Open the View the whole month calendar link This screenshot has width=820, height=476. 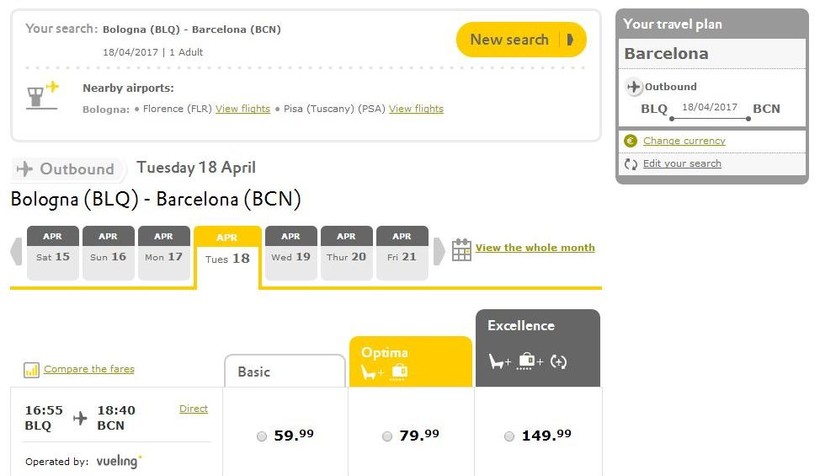click(x=535, y=247)
